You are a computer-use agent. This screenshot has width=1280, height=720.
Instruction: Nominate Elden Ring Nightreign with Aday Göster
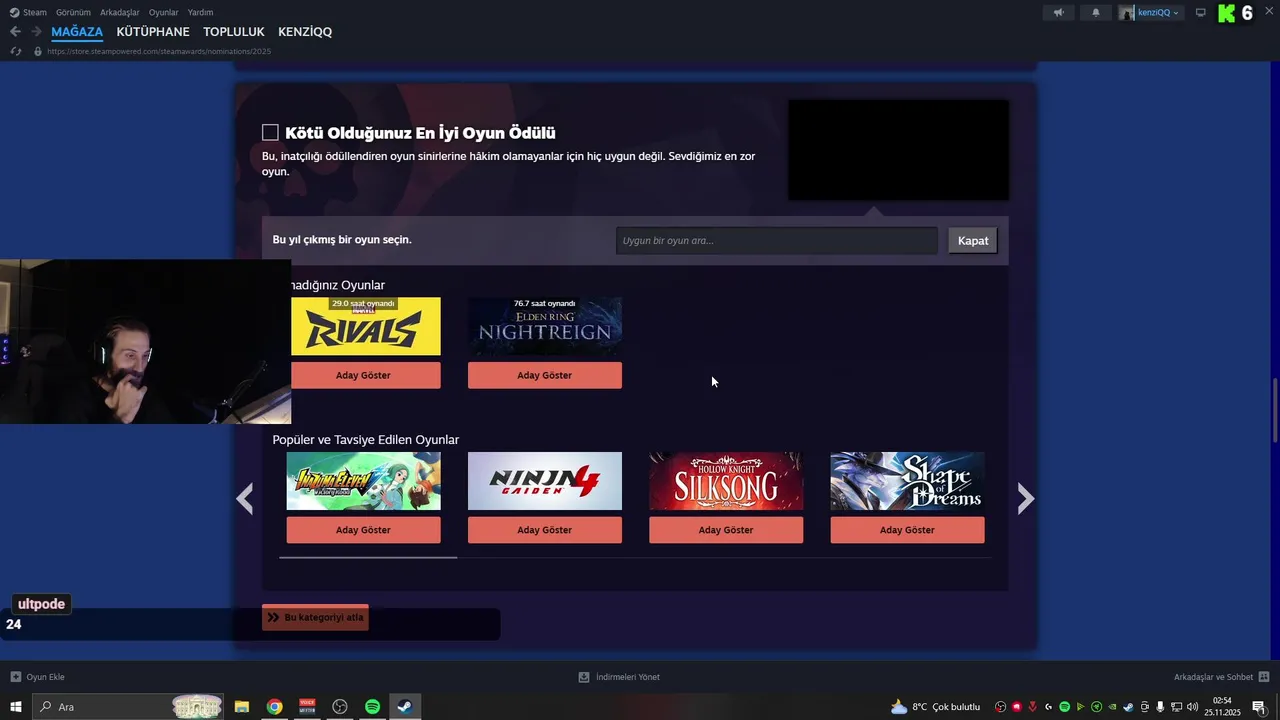(545, 375)
